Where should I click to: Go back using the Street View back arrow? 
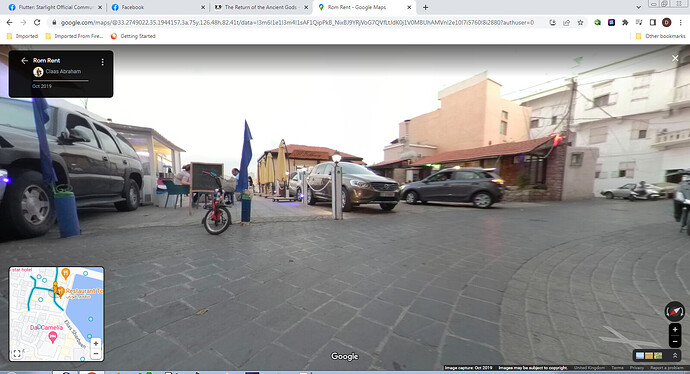[x=25, y=61]
